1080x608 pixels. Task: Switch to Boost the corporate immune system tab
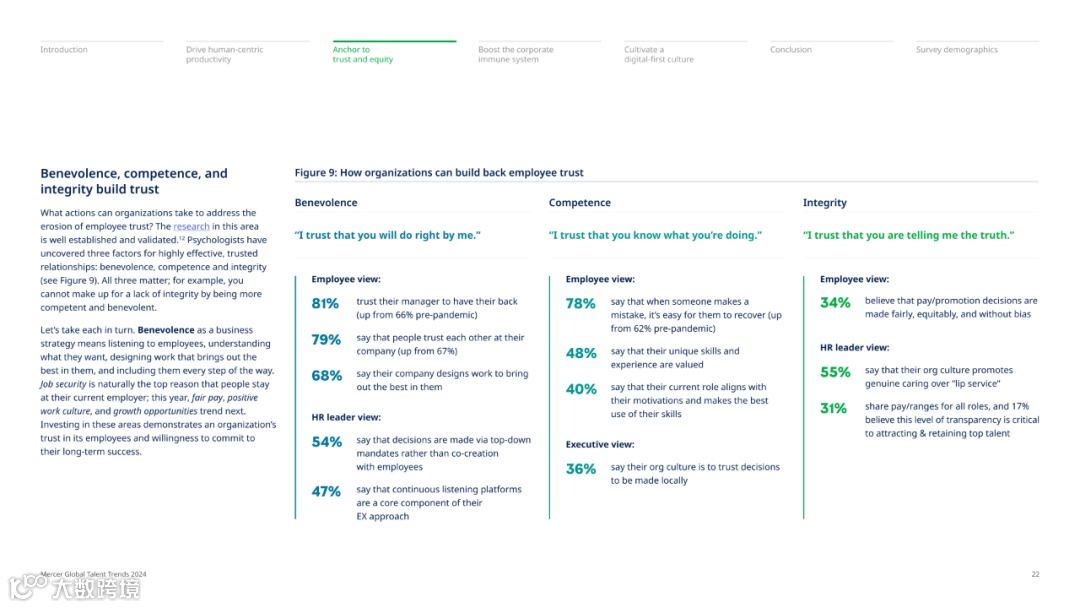515,54
